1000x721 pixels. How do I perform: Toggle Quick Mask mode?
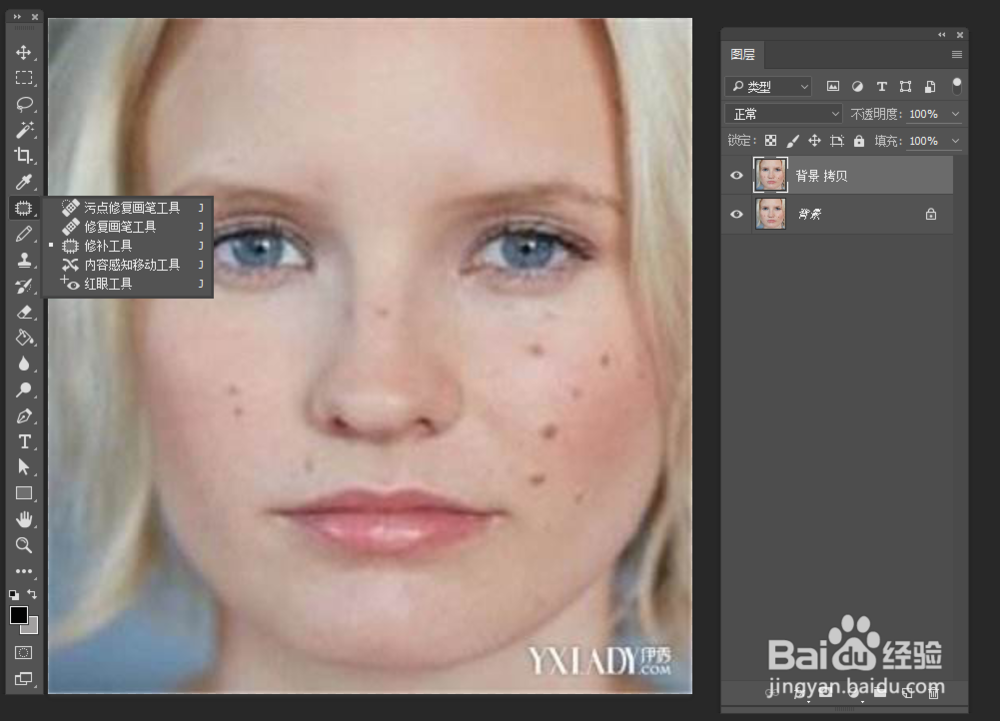(24, 652)
